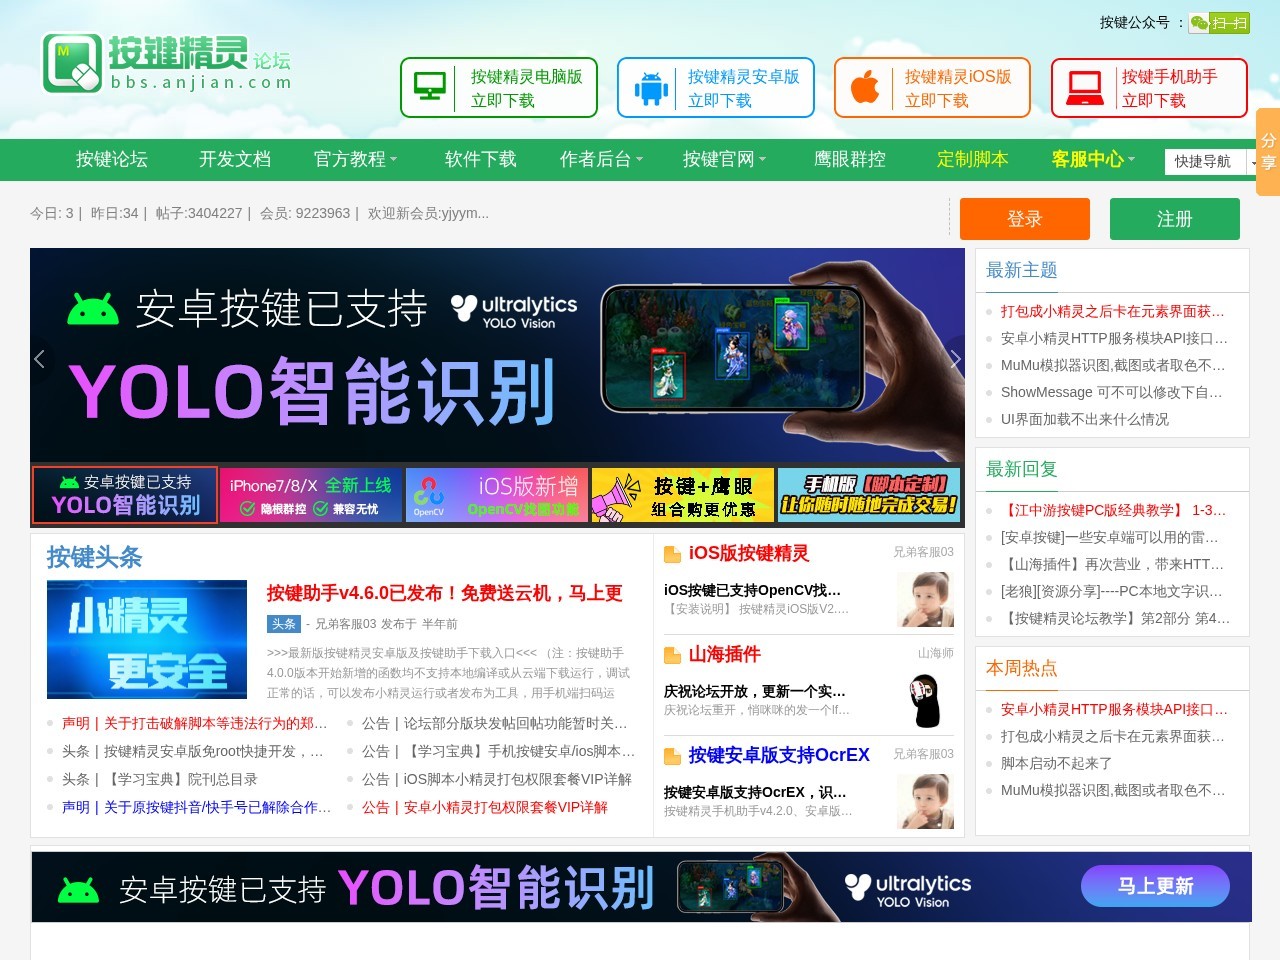This screenshot has width=1280, height=960.
Task: Click the 按键精灵 forum logo
Action: coord(167,65)
